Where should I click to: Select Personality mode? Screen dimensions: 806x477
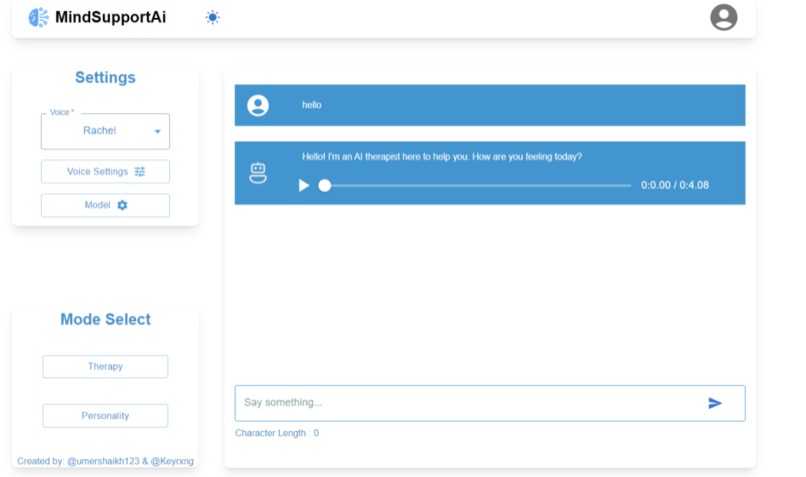(105, 416)
